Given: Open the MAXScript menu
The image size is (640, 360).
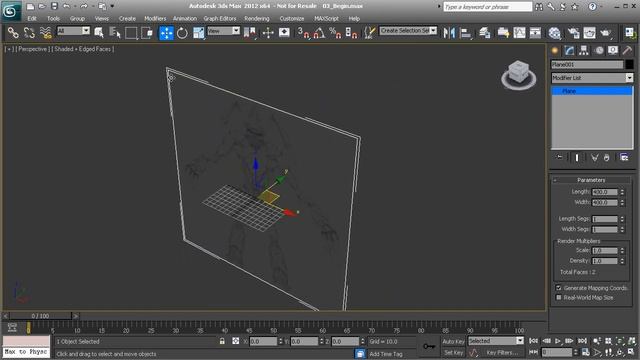Looking at the screenshot, I should [x=326, y=18].
